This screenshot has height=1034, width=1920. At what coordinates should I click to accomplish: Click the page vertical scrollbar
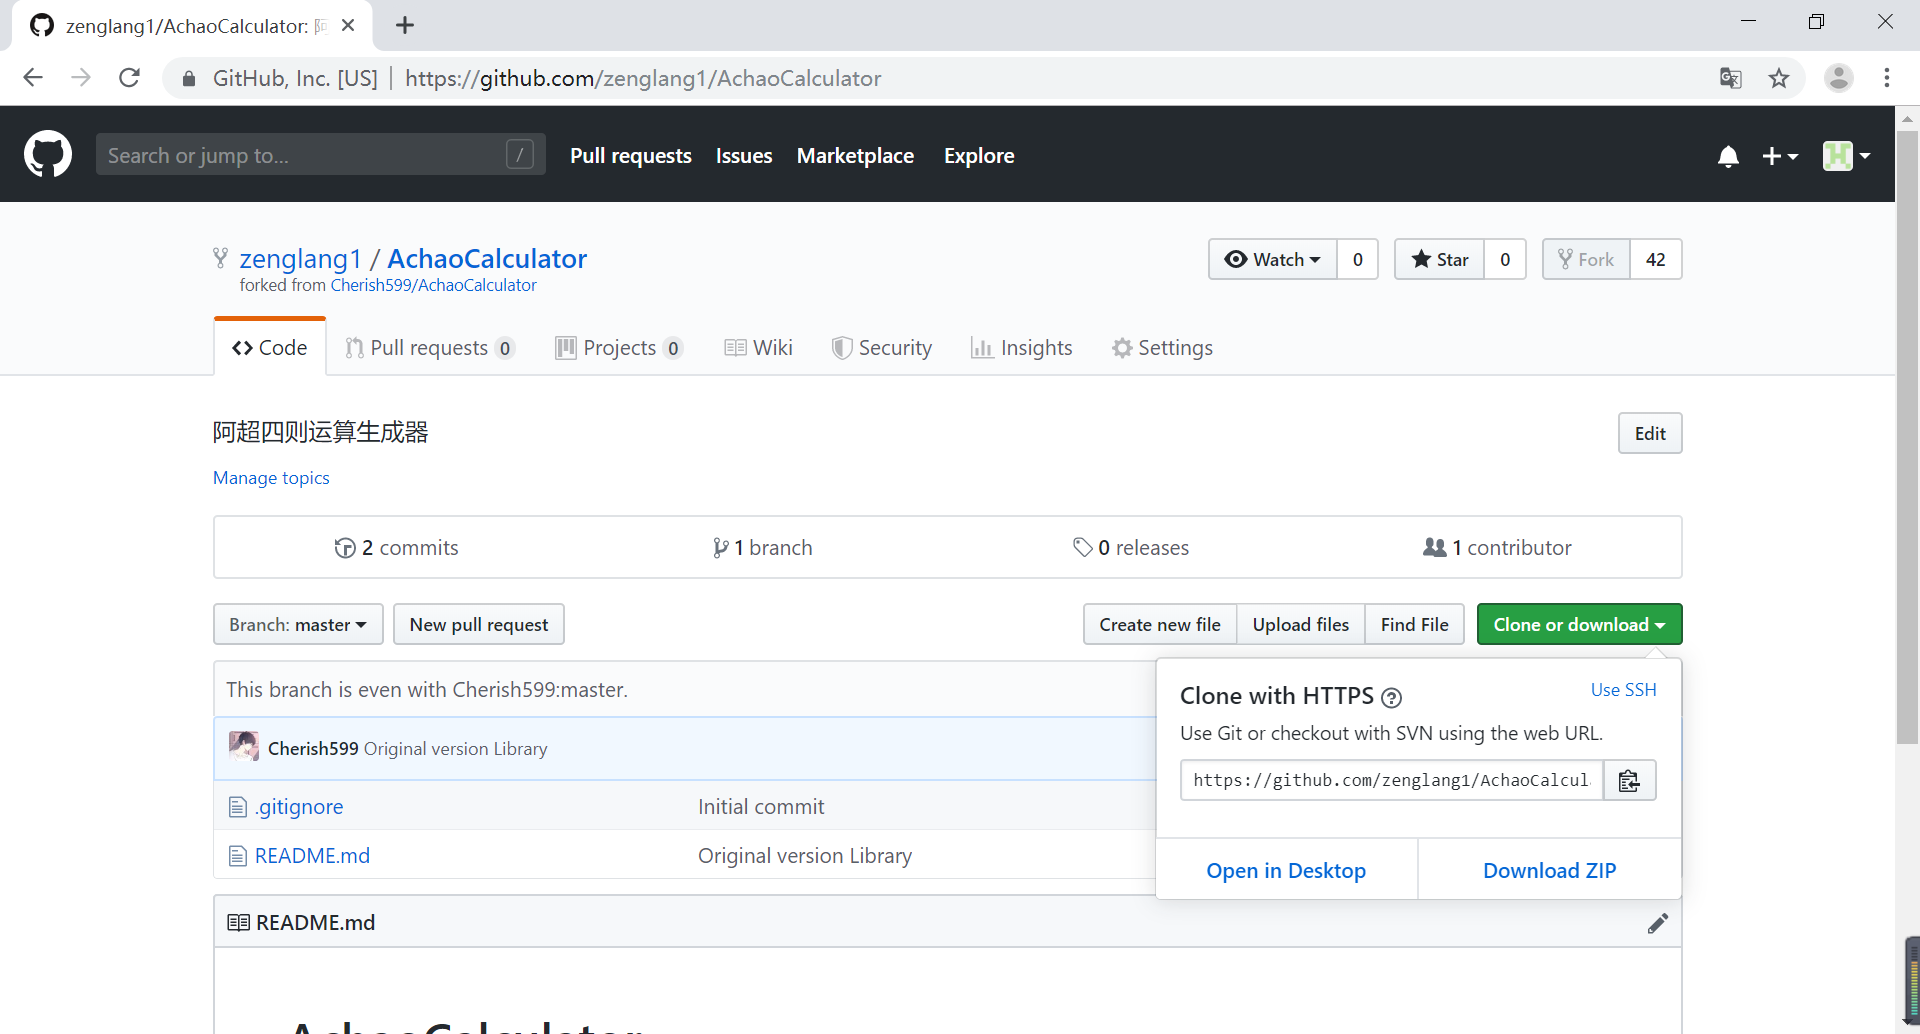1908,437
